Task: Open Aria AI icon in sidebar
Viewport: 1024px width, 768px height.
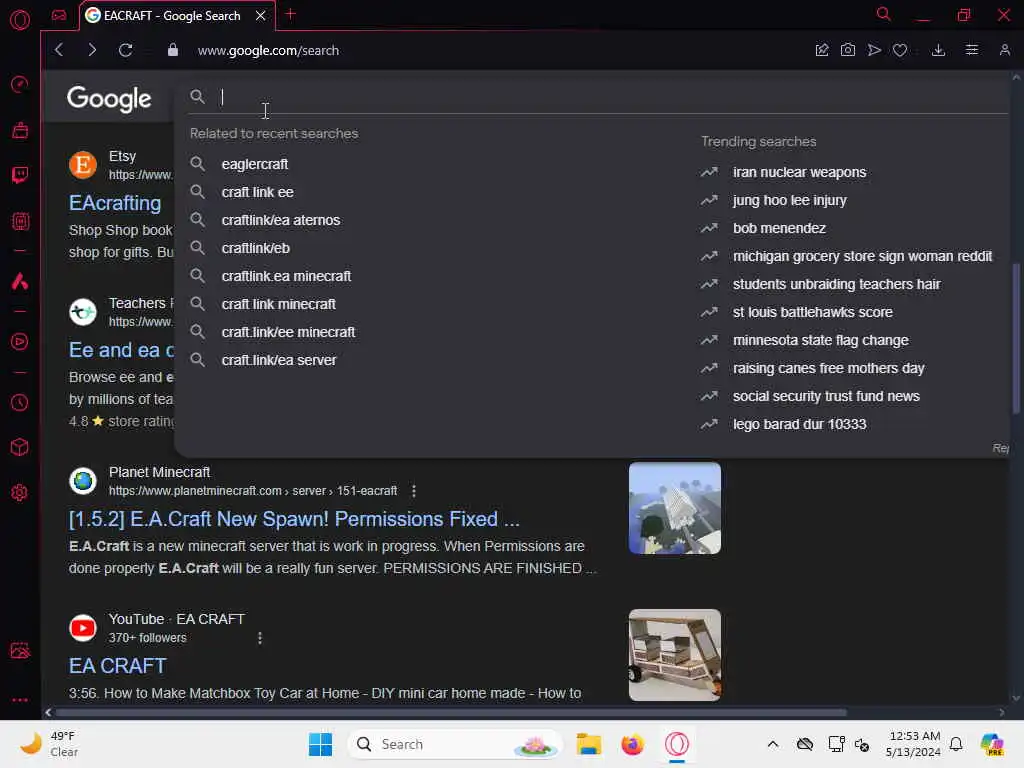Action: click(x=20, y=281)
